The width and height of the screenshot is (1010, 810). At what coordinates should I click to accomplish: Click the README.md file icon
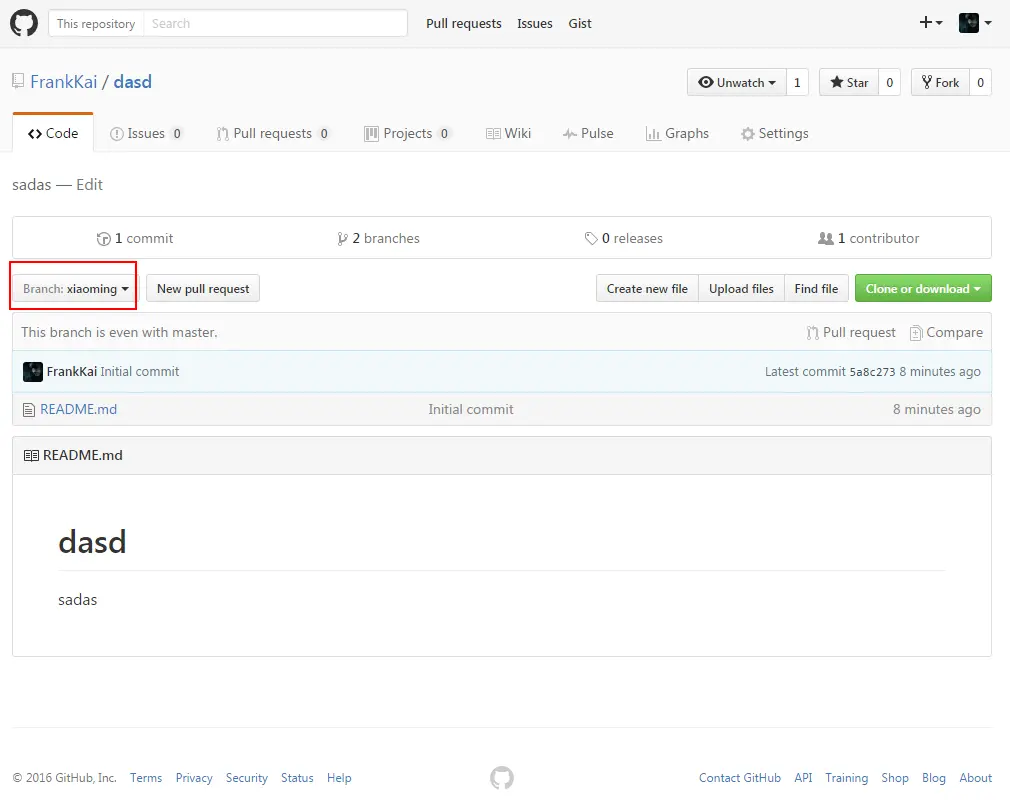(x=29, y=410)
